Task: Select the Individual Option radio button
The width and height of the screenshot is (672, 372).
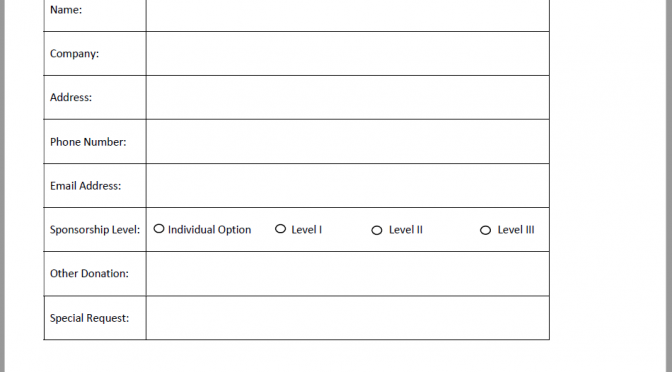Action: [x=159, y=229]
